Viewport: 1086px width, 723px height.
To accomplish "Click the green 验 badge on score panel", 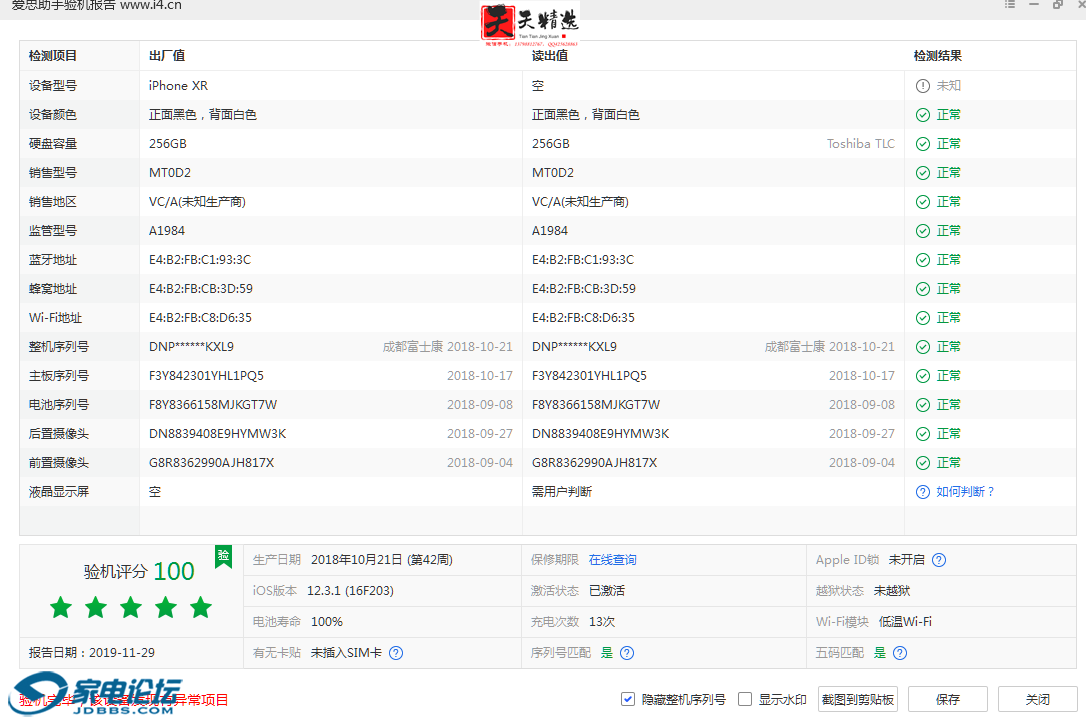I will point(223,556).
